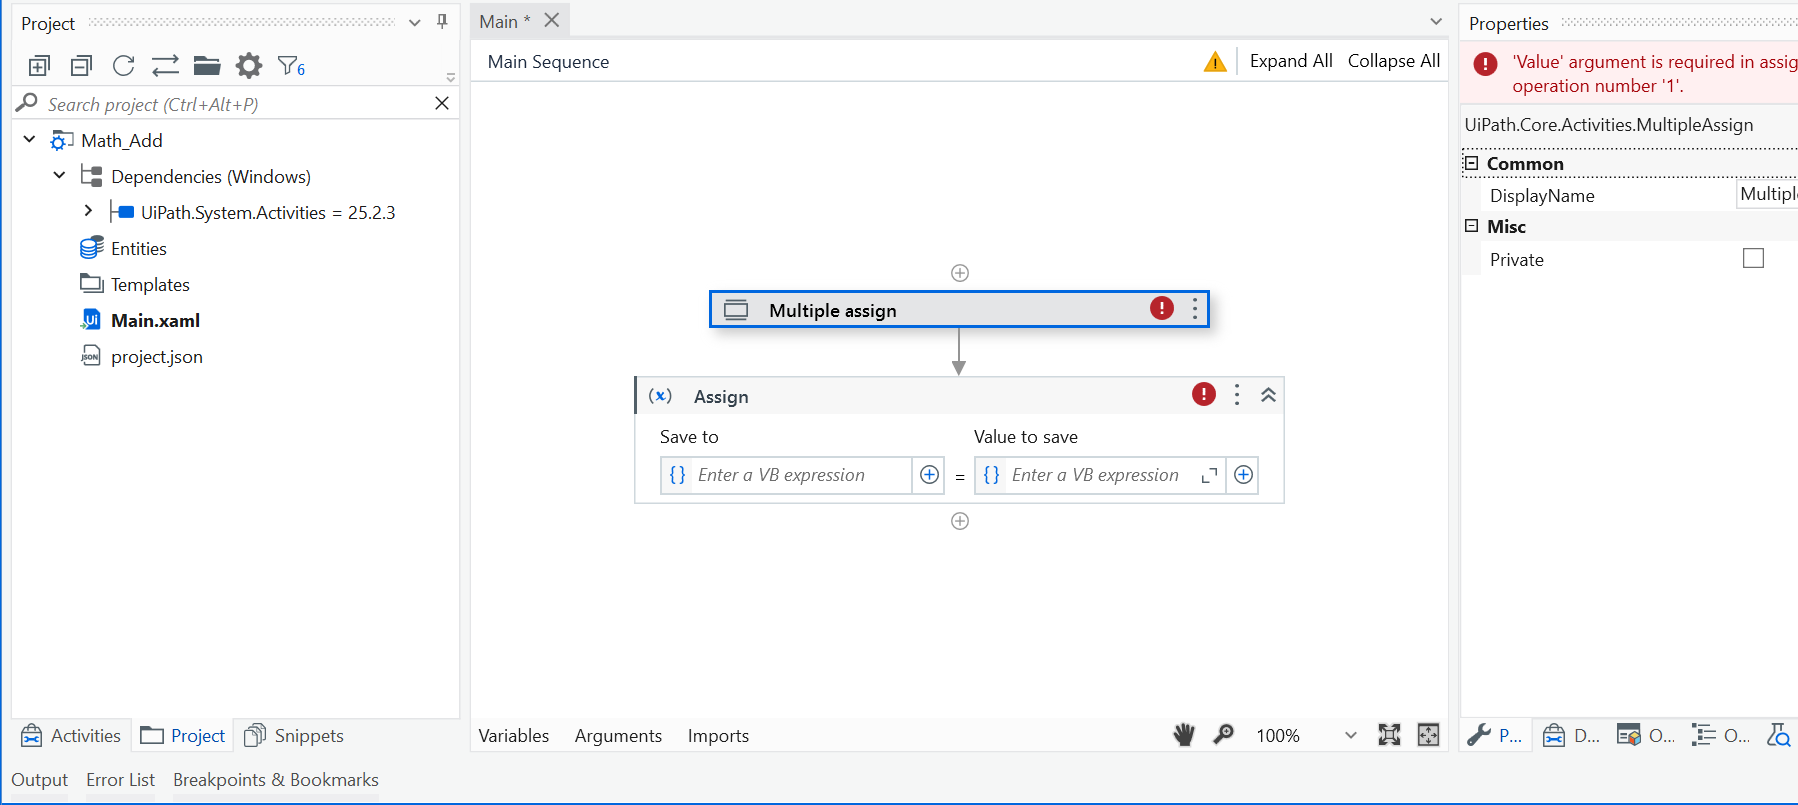Open project settings gear icon
Viewport: 1798px width, 805px height.
click(249, 66)
